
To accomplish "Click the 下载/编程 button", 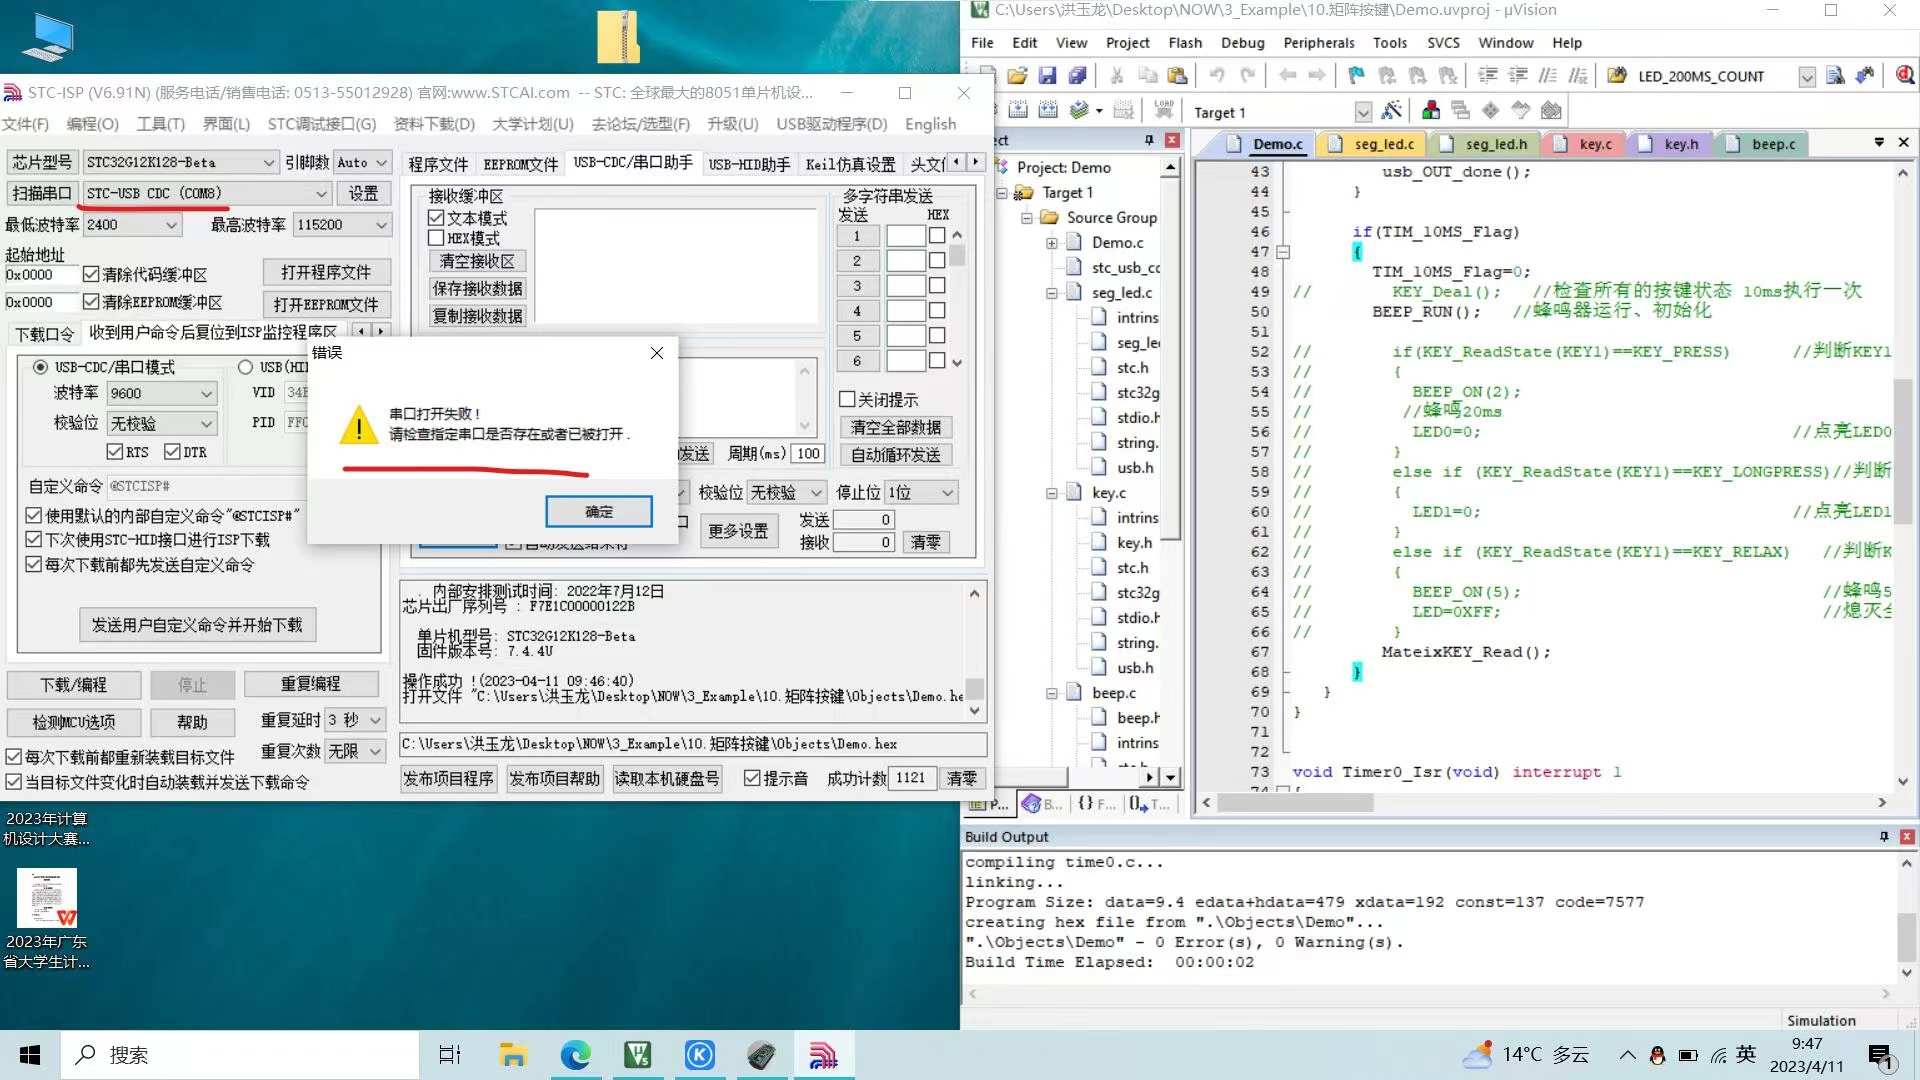I will 73,685.
